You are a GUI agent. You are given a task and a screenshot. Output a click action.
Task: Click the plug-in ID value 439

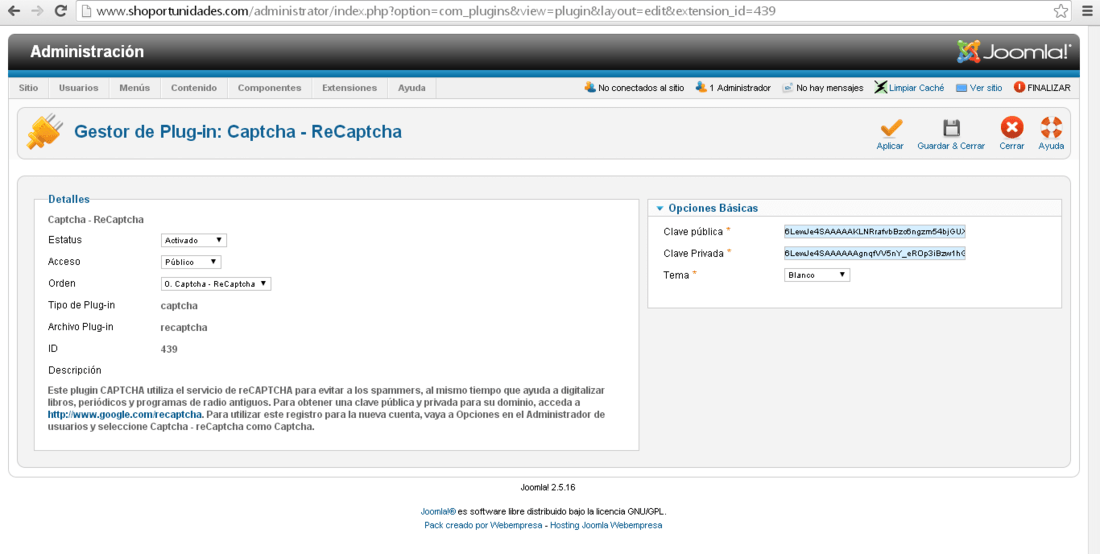pos(169,349)
